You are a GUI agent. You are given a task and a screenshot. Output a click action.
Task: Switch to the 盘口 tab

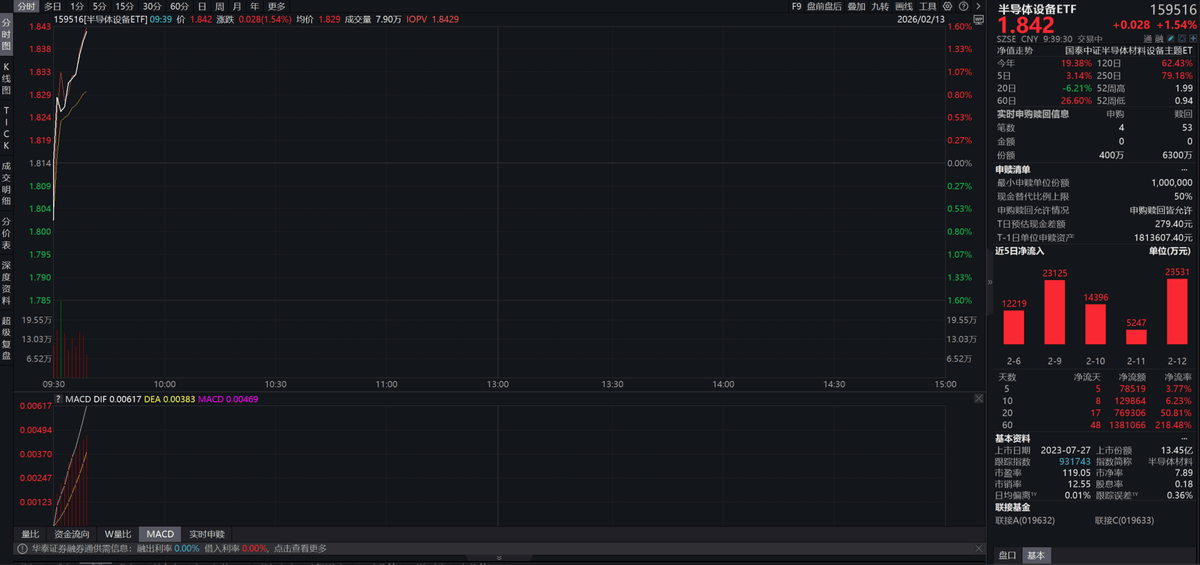tap(1007, 555)
